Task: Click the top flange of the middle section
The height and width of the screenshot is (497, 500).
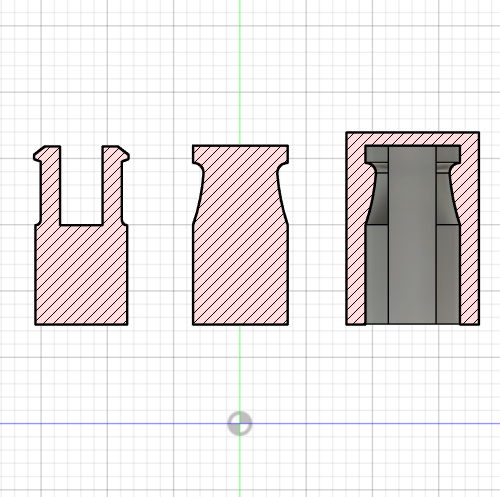Action: click(240, 154)
